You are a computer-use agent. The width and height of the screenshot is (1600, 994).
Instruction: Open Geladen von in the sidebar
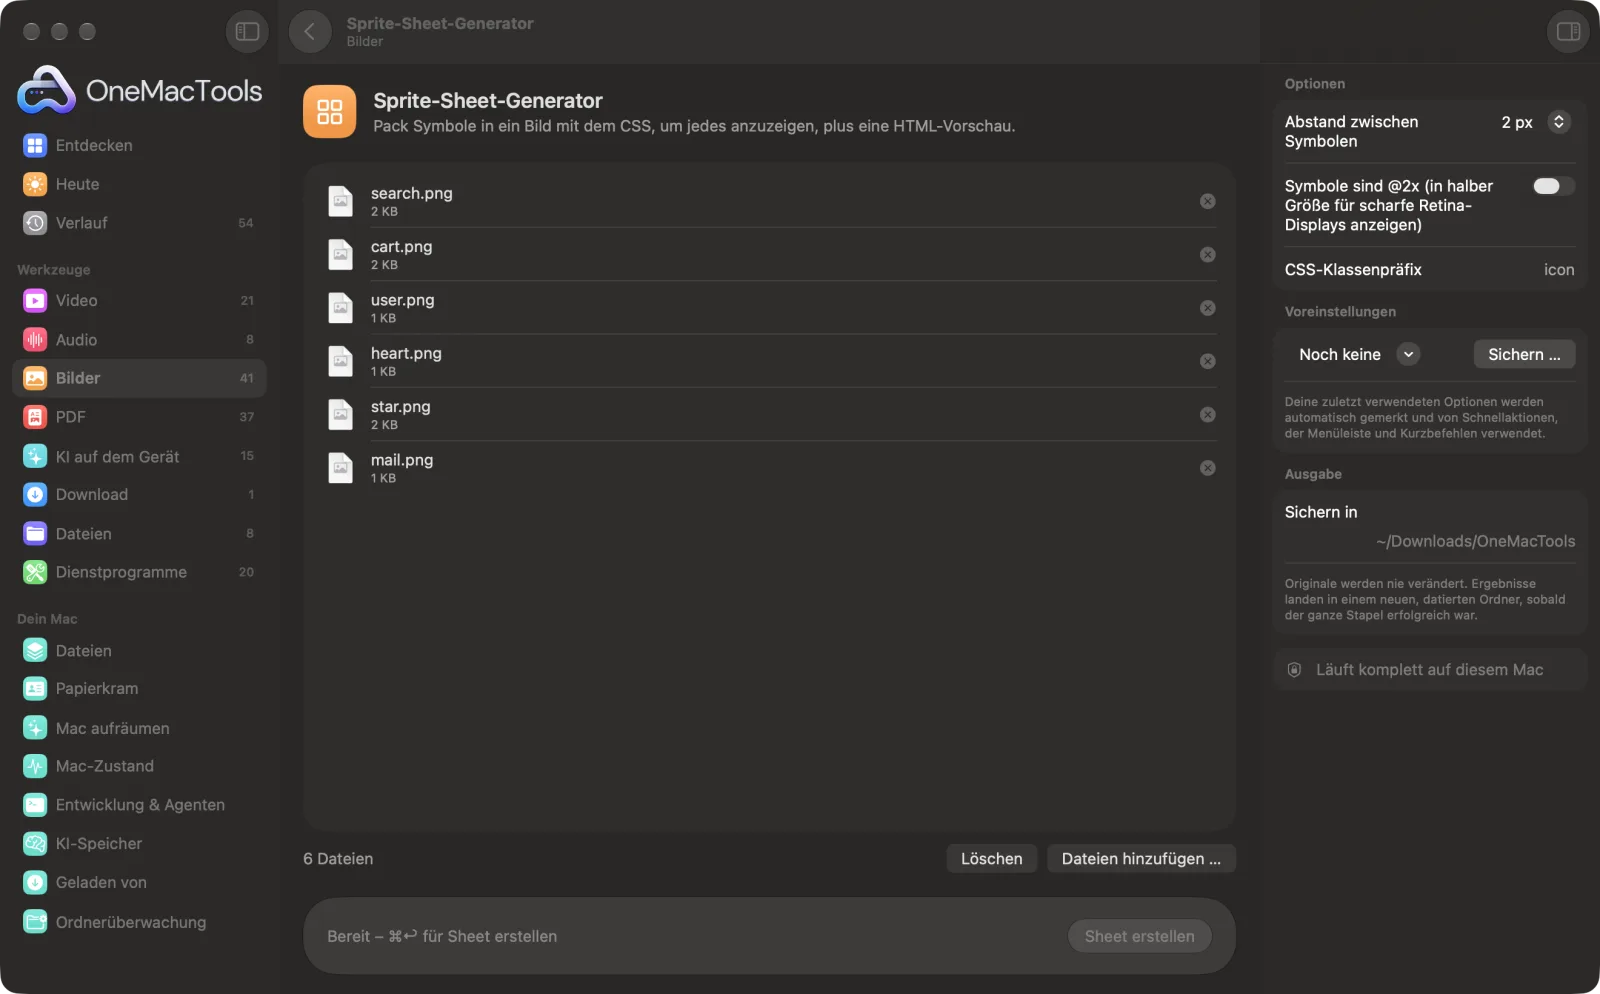click(x=139, y=883)
